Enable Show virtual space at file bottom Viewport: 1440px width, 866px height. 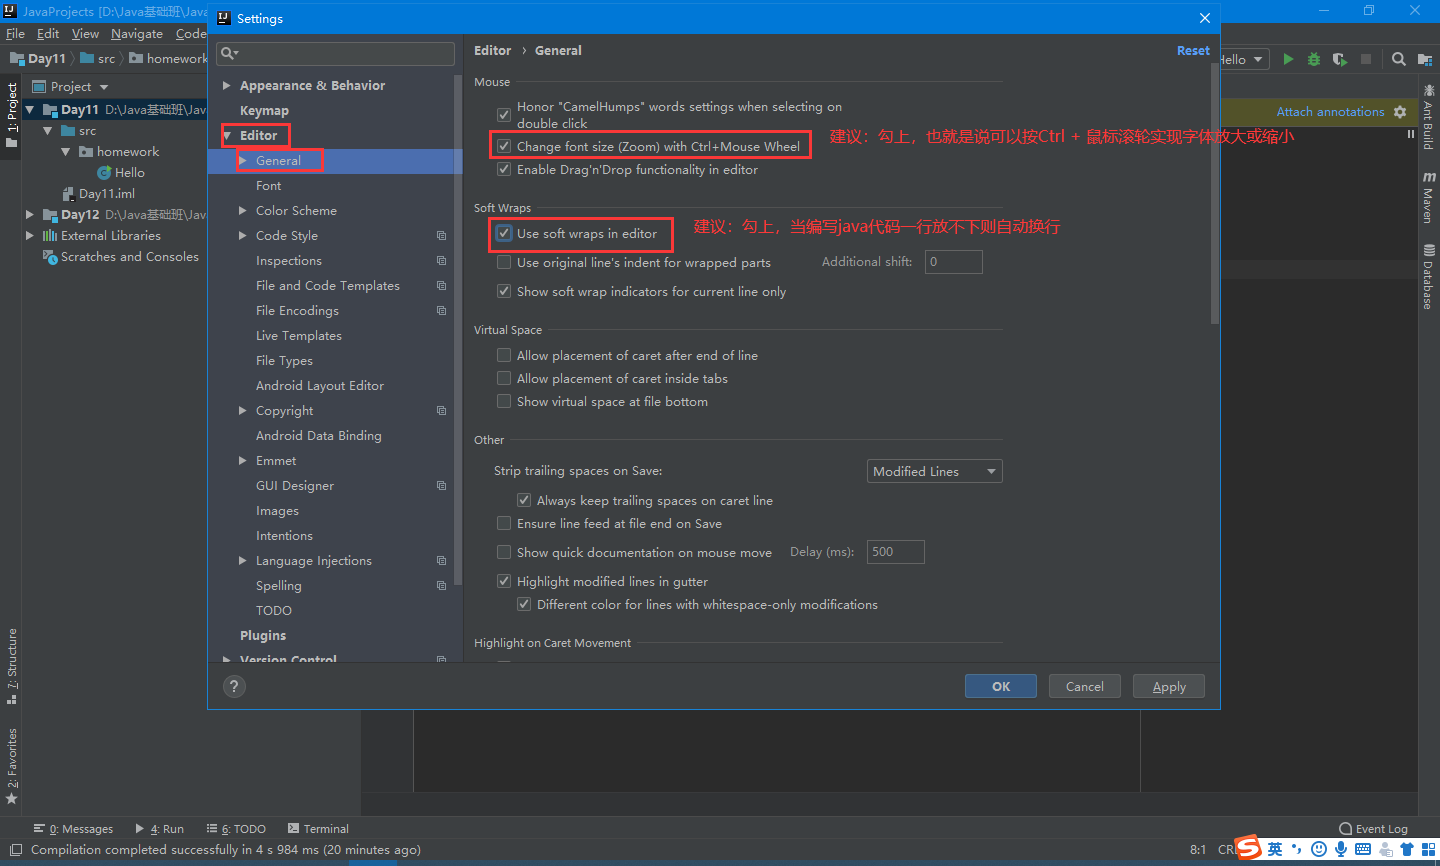pyautogui.click(x=504, y=402)
